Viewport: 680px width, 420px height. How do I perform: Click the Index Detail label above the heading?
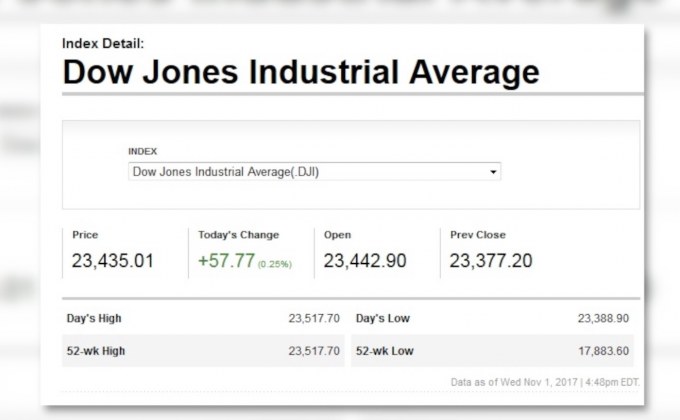103,43
